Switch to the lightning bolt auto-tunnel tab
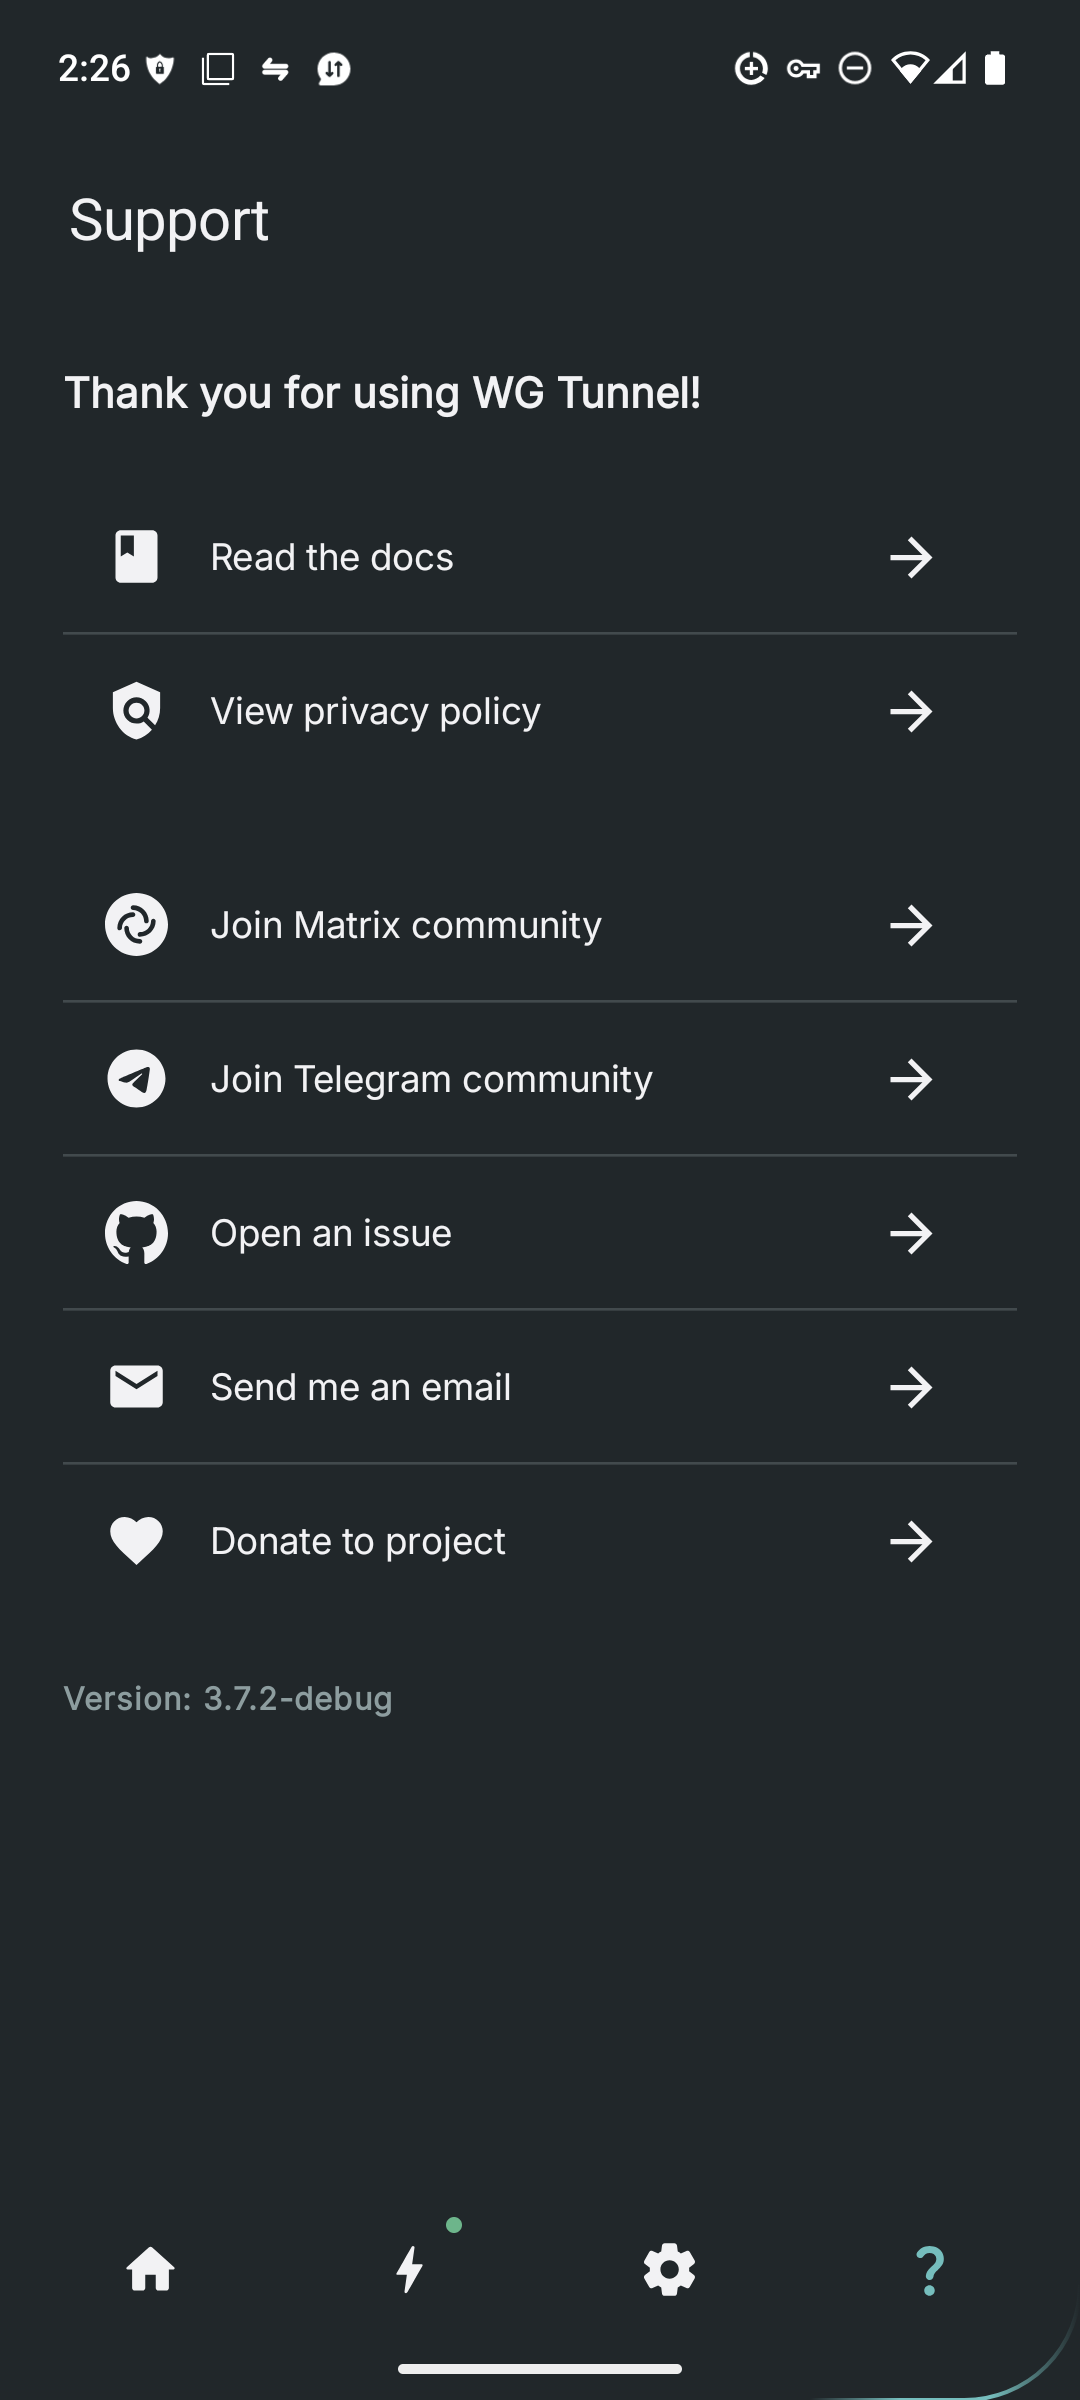This screenshot has width=1080, height=2400. pyautogui.click(x=410, y=2269)
